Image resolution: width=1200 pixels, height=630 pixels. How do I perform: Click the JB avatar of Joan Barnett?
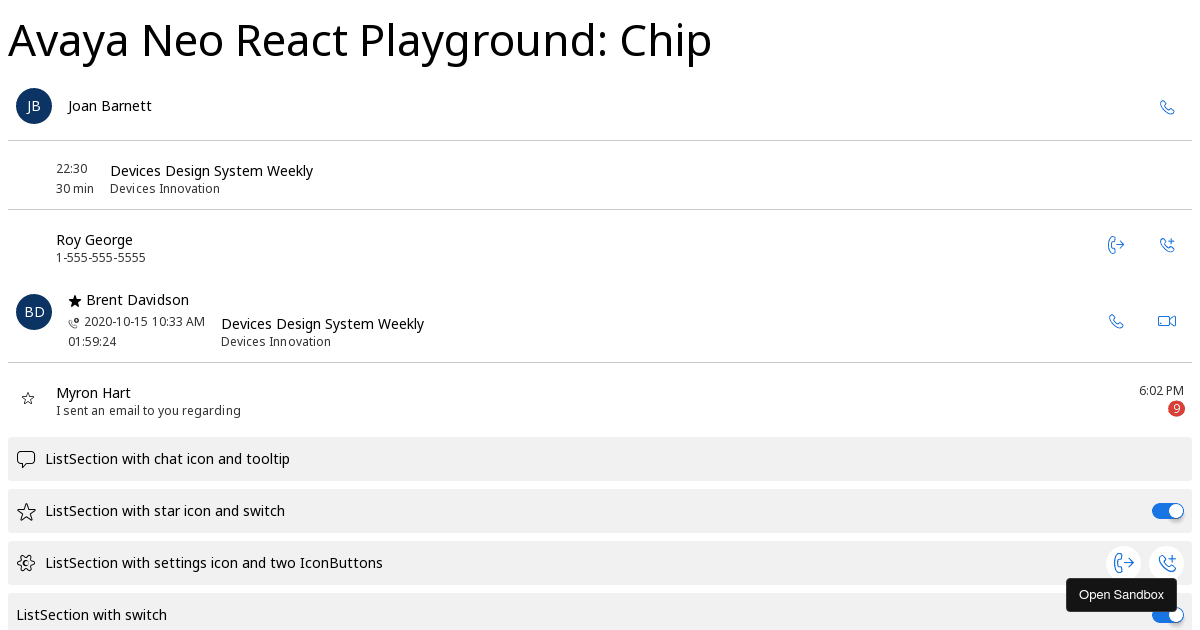[34, 106]
